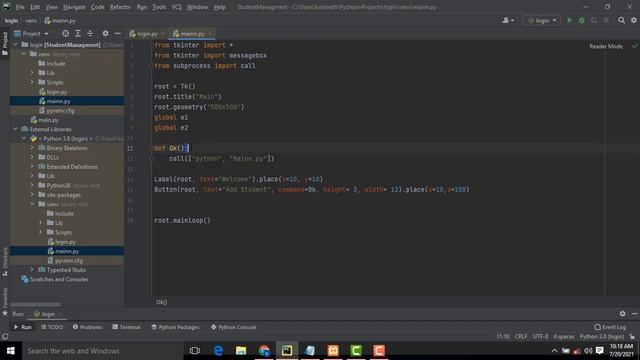The image size is (640, 360).
Task: Show hidden system tray icons chevron
Action: [554, 351]
